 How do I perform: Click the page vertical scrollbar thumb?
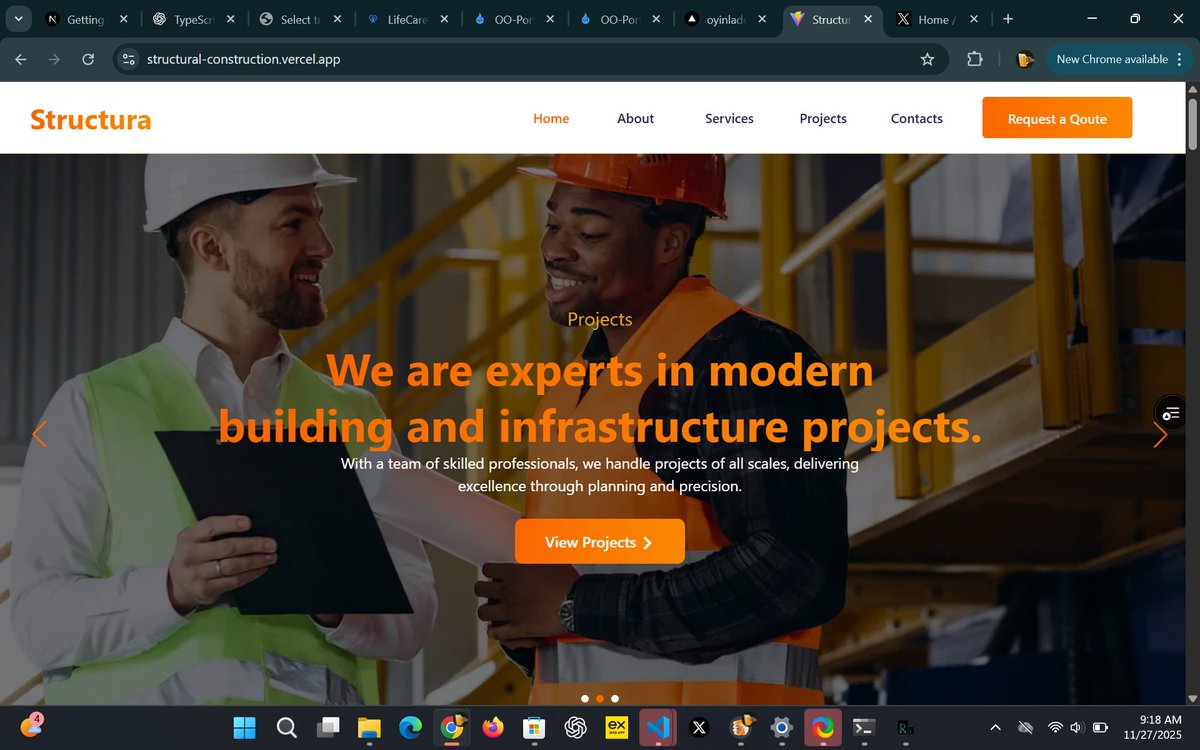tap(1192, 125)
